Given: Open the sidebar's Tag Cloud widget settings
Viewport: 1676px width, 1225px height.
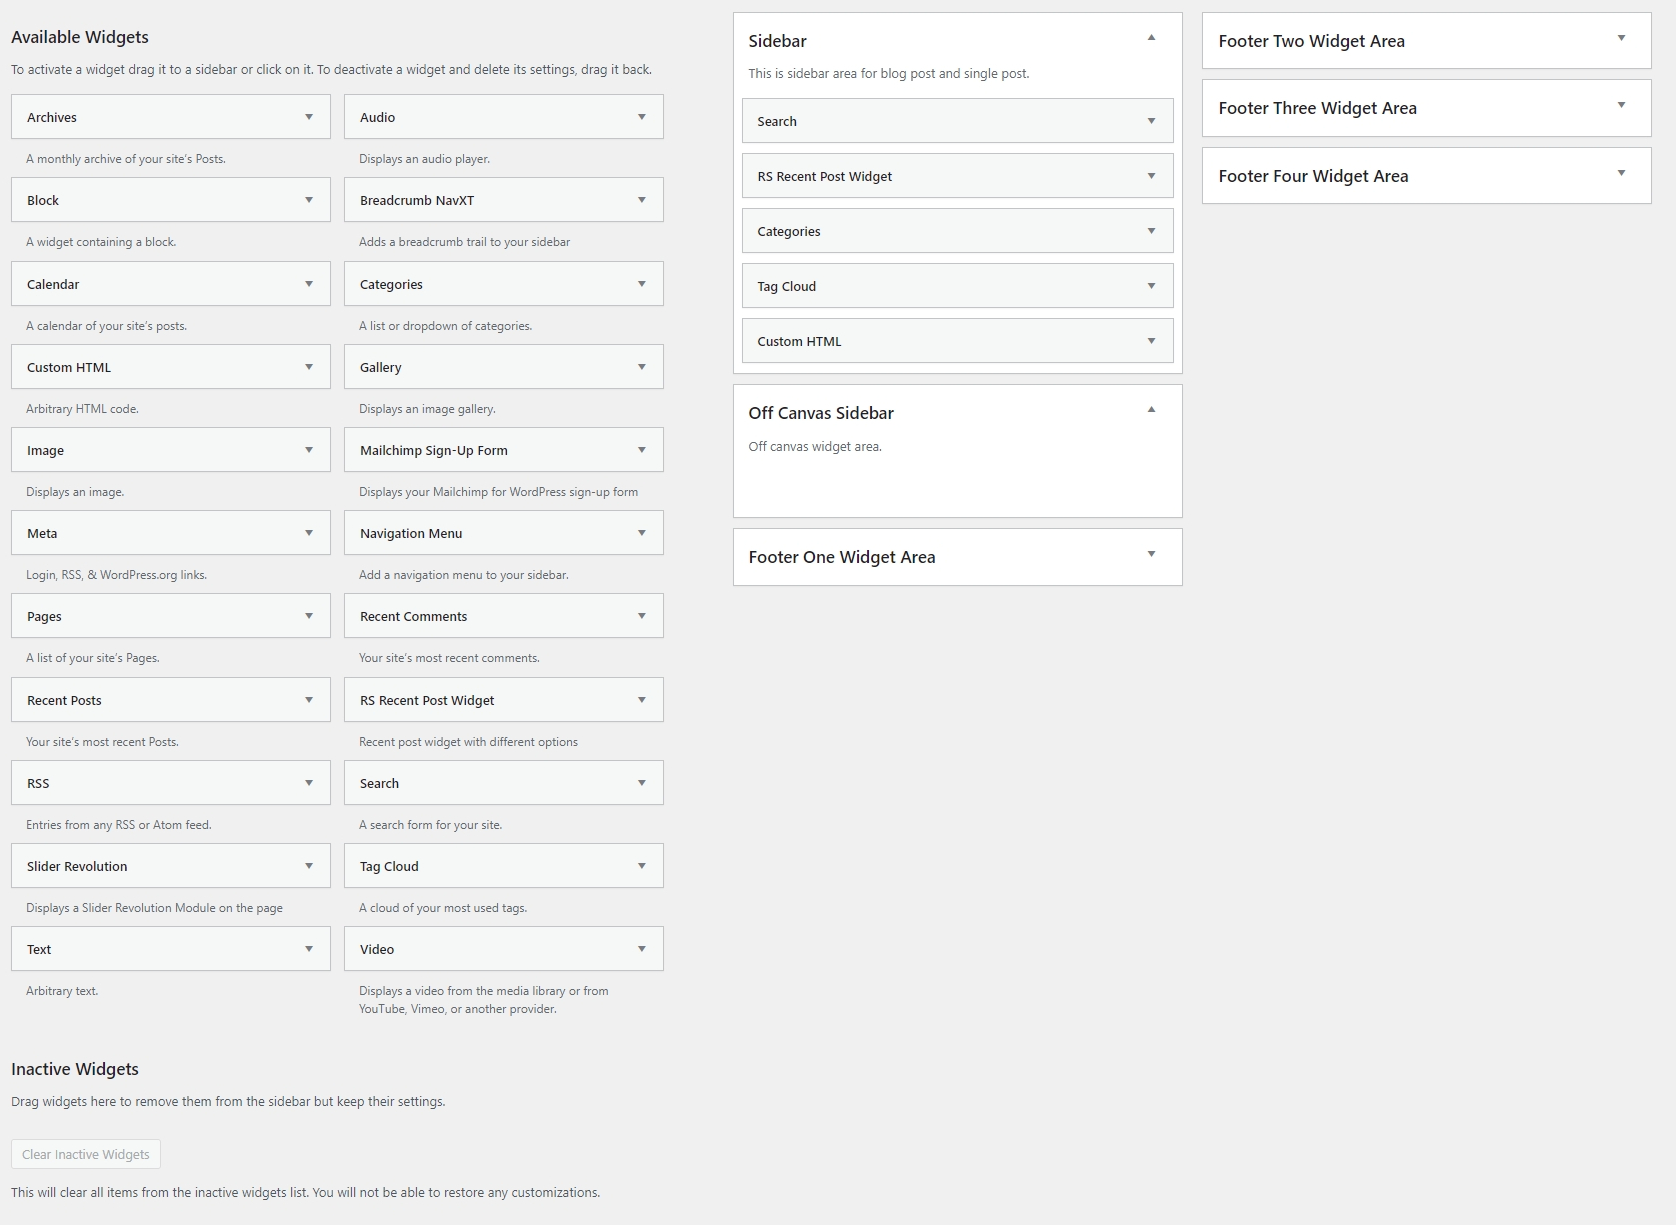Looking at the screenshot, I should click(1151, 286).
